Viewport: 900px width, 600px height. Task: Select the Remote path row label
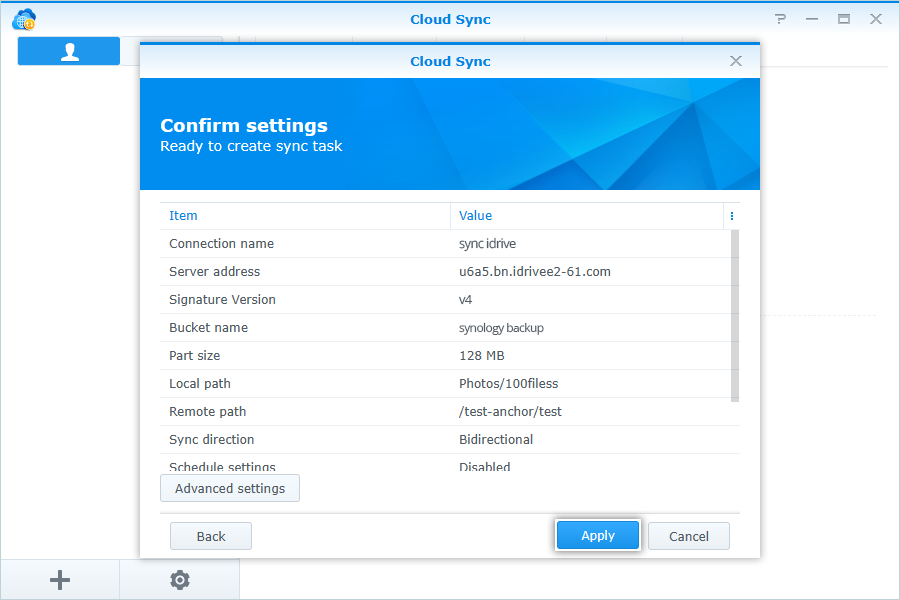[x=208, y=412]
